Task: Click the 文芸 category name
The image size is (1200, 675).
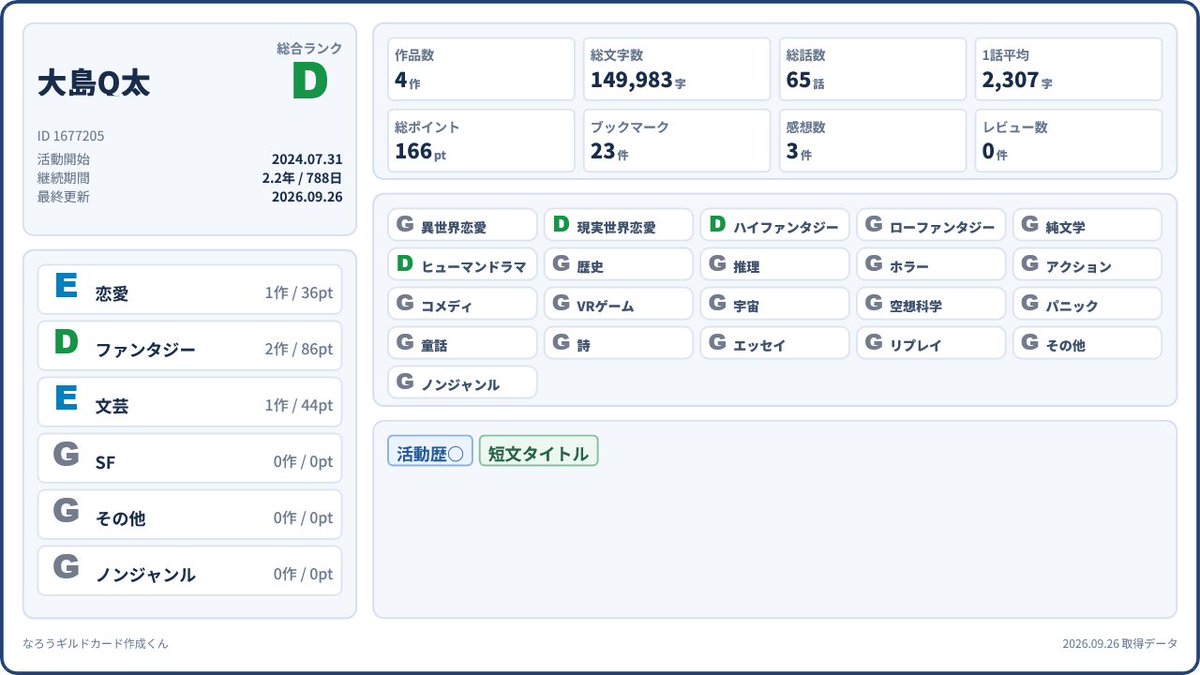Action: (x=112, y=406)
